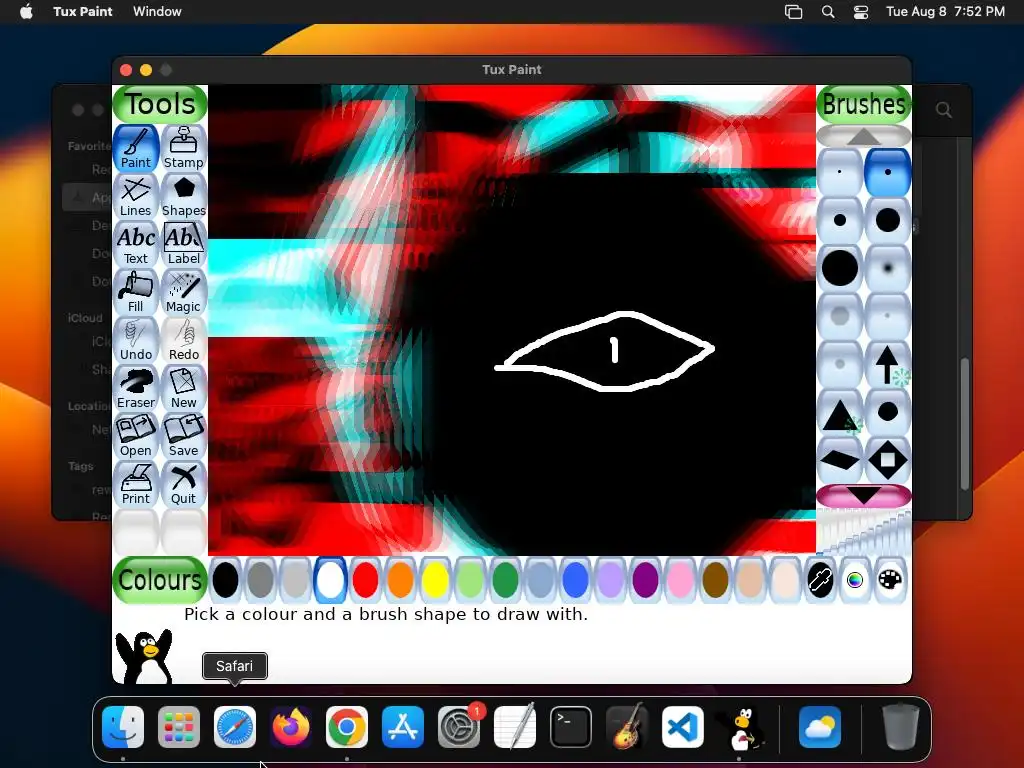The width and height of the screenshot is (1024, 768).
Task: Click the Tux penguin mascot
Action: [144, 656]
